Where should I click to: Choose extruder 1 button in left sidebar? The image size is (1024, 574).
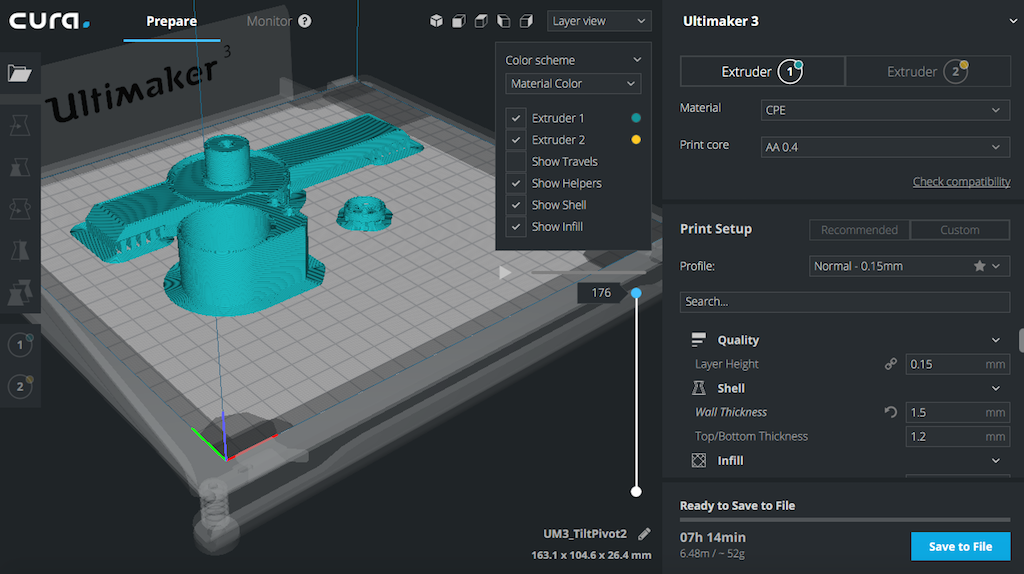[20, 344]
